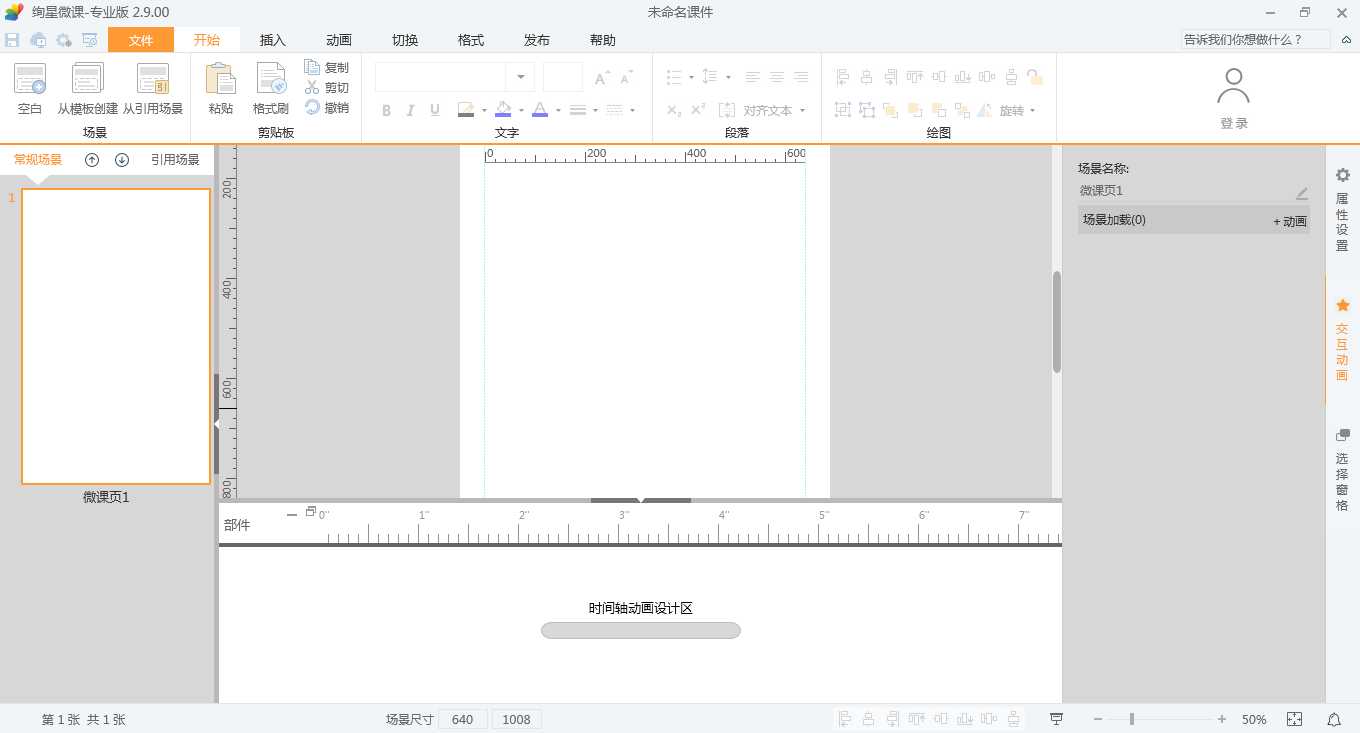Click the gear settings quick access icon
The height and width of the screenshot is (733, 1360).
tap(64, 40)
